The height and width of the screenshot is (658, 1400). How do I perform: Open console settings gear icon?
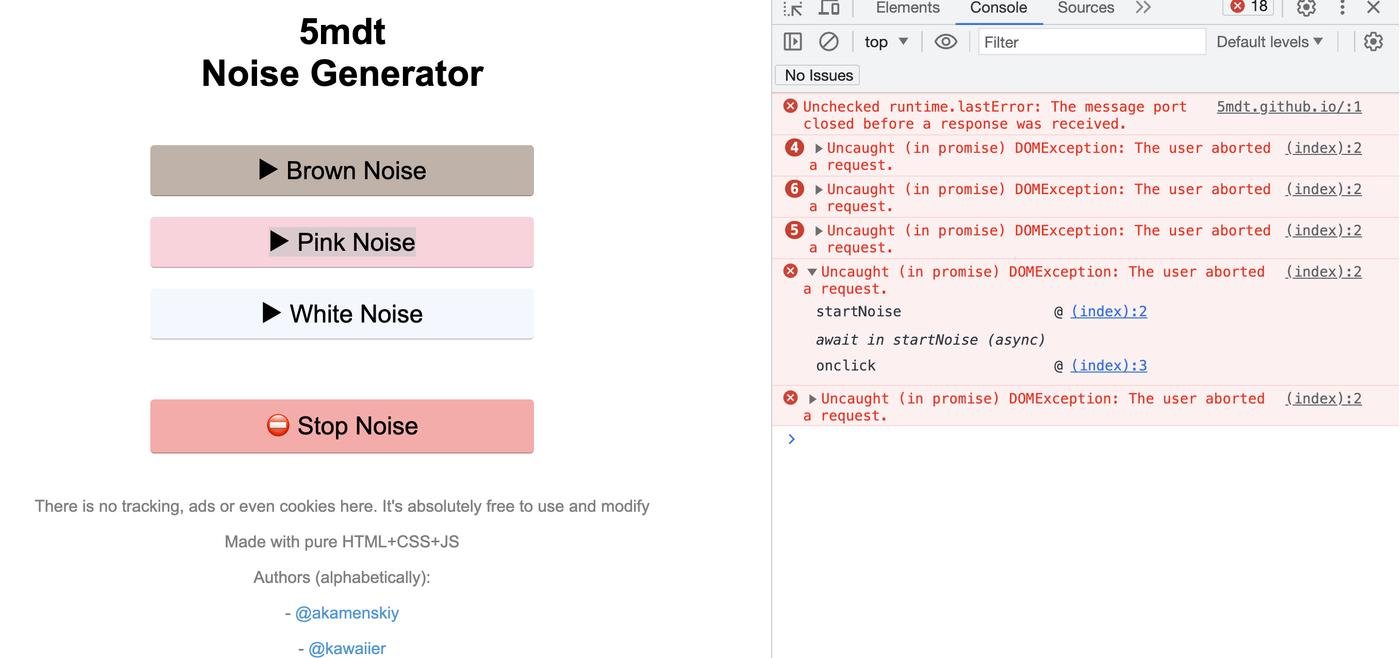(1373, 42)
